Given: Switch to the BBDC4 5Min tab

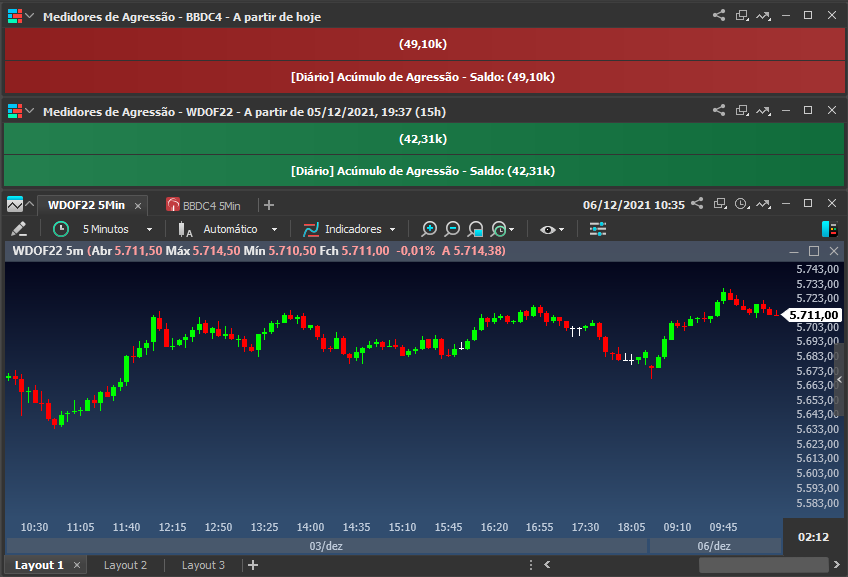Looking at the screenshot, I should click(x=203, y=205).
